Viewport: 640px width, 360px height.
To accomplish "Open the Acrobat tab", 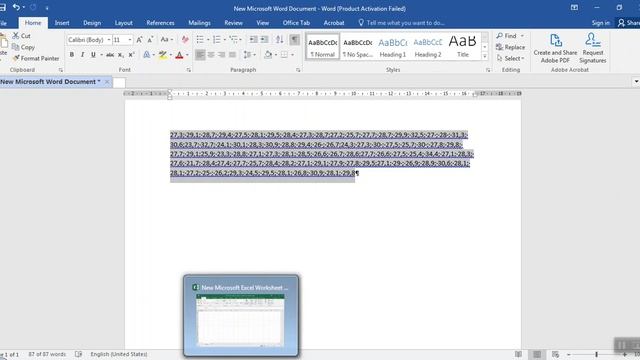I will tap(334, 23).
